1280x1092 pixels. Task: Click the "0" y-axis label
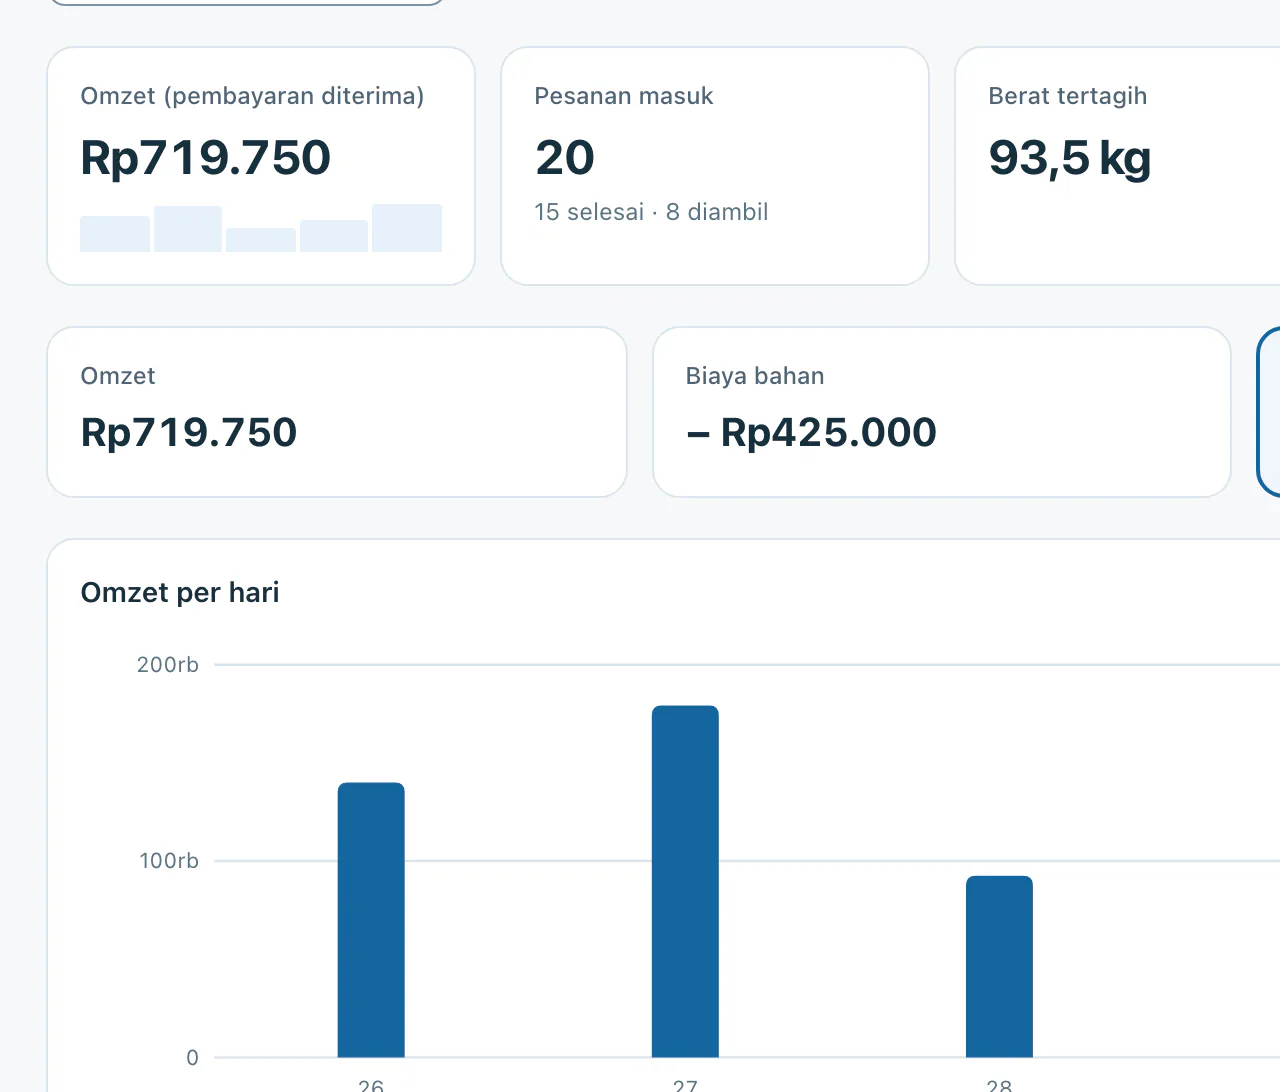[192, 1057]
